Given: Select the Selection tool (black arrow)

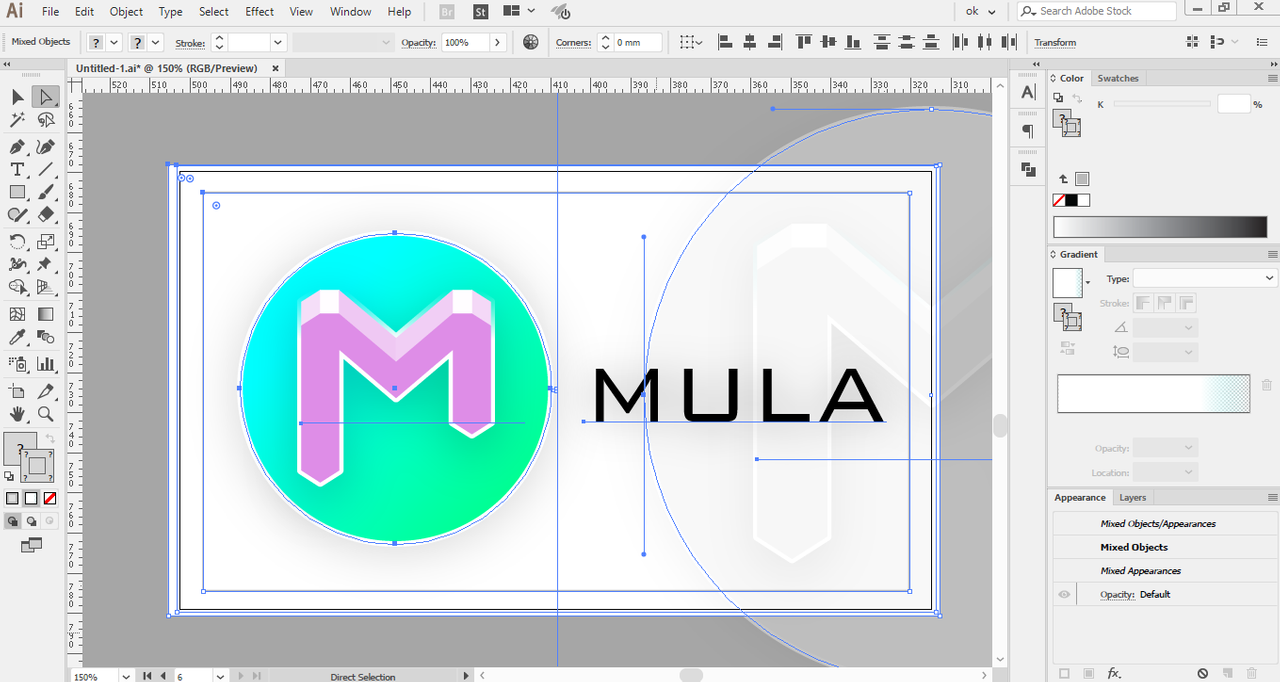Looking at the screenshot, I should [x=17, y=97].
